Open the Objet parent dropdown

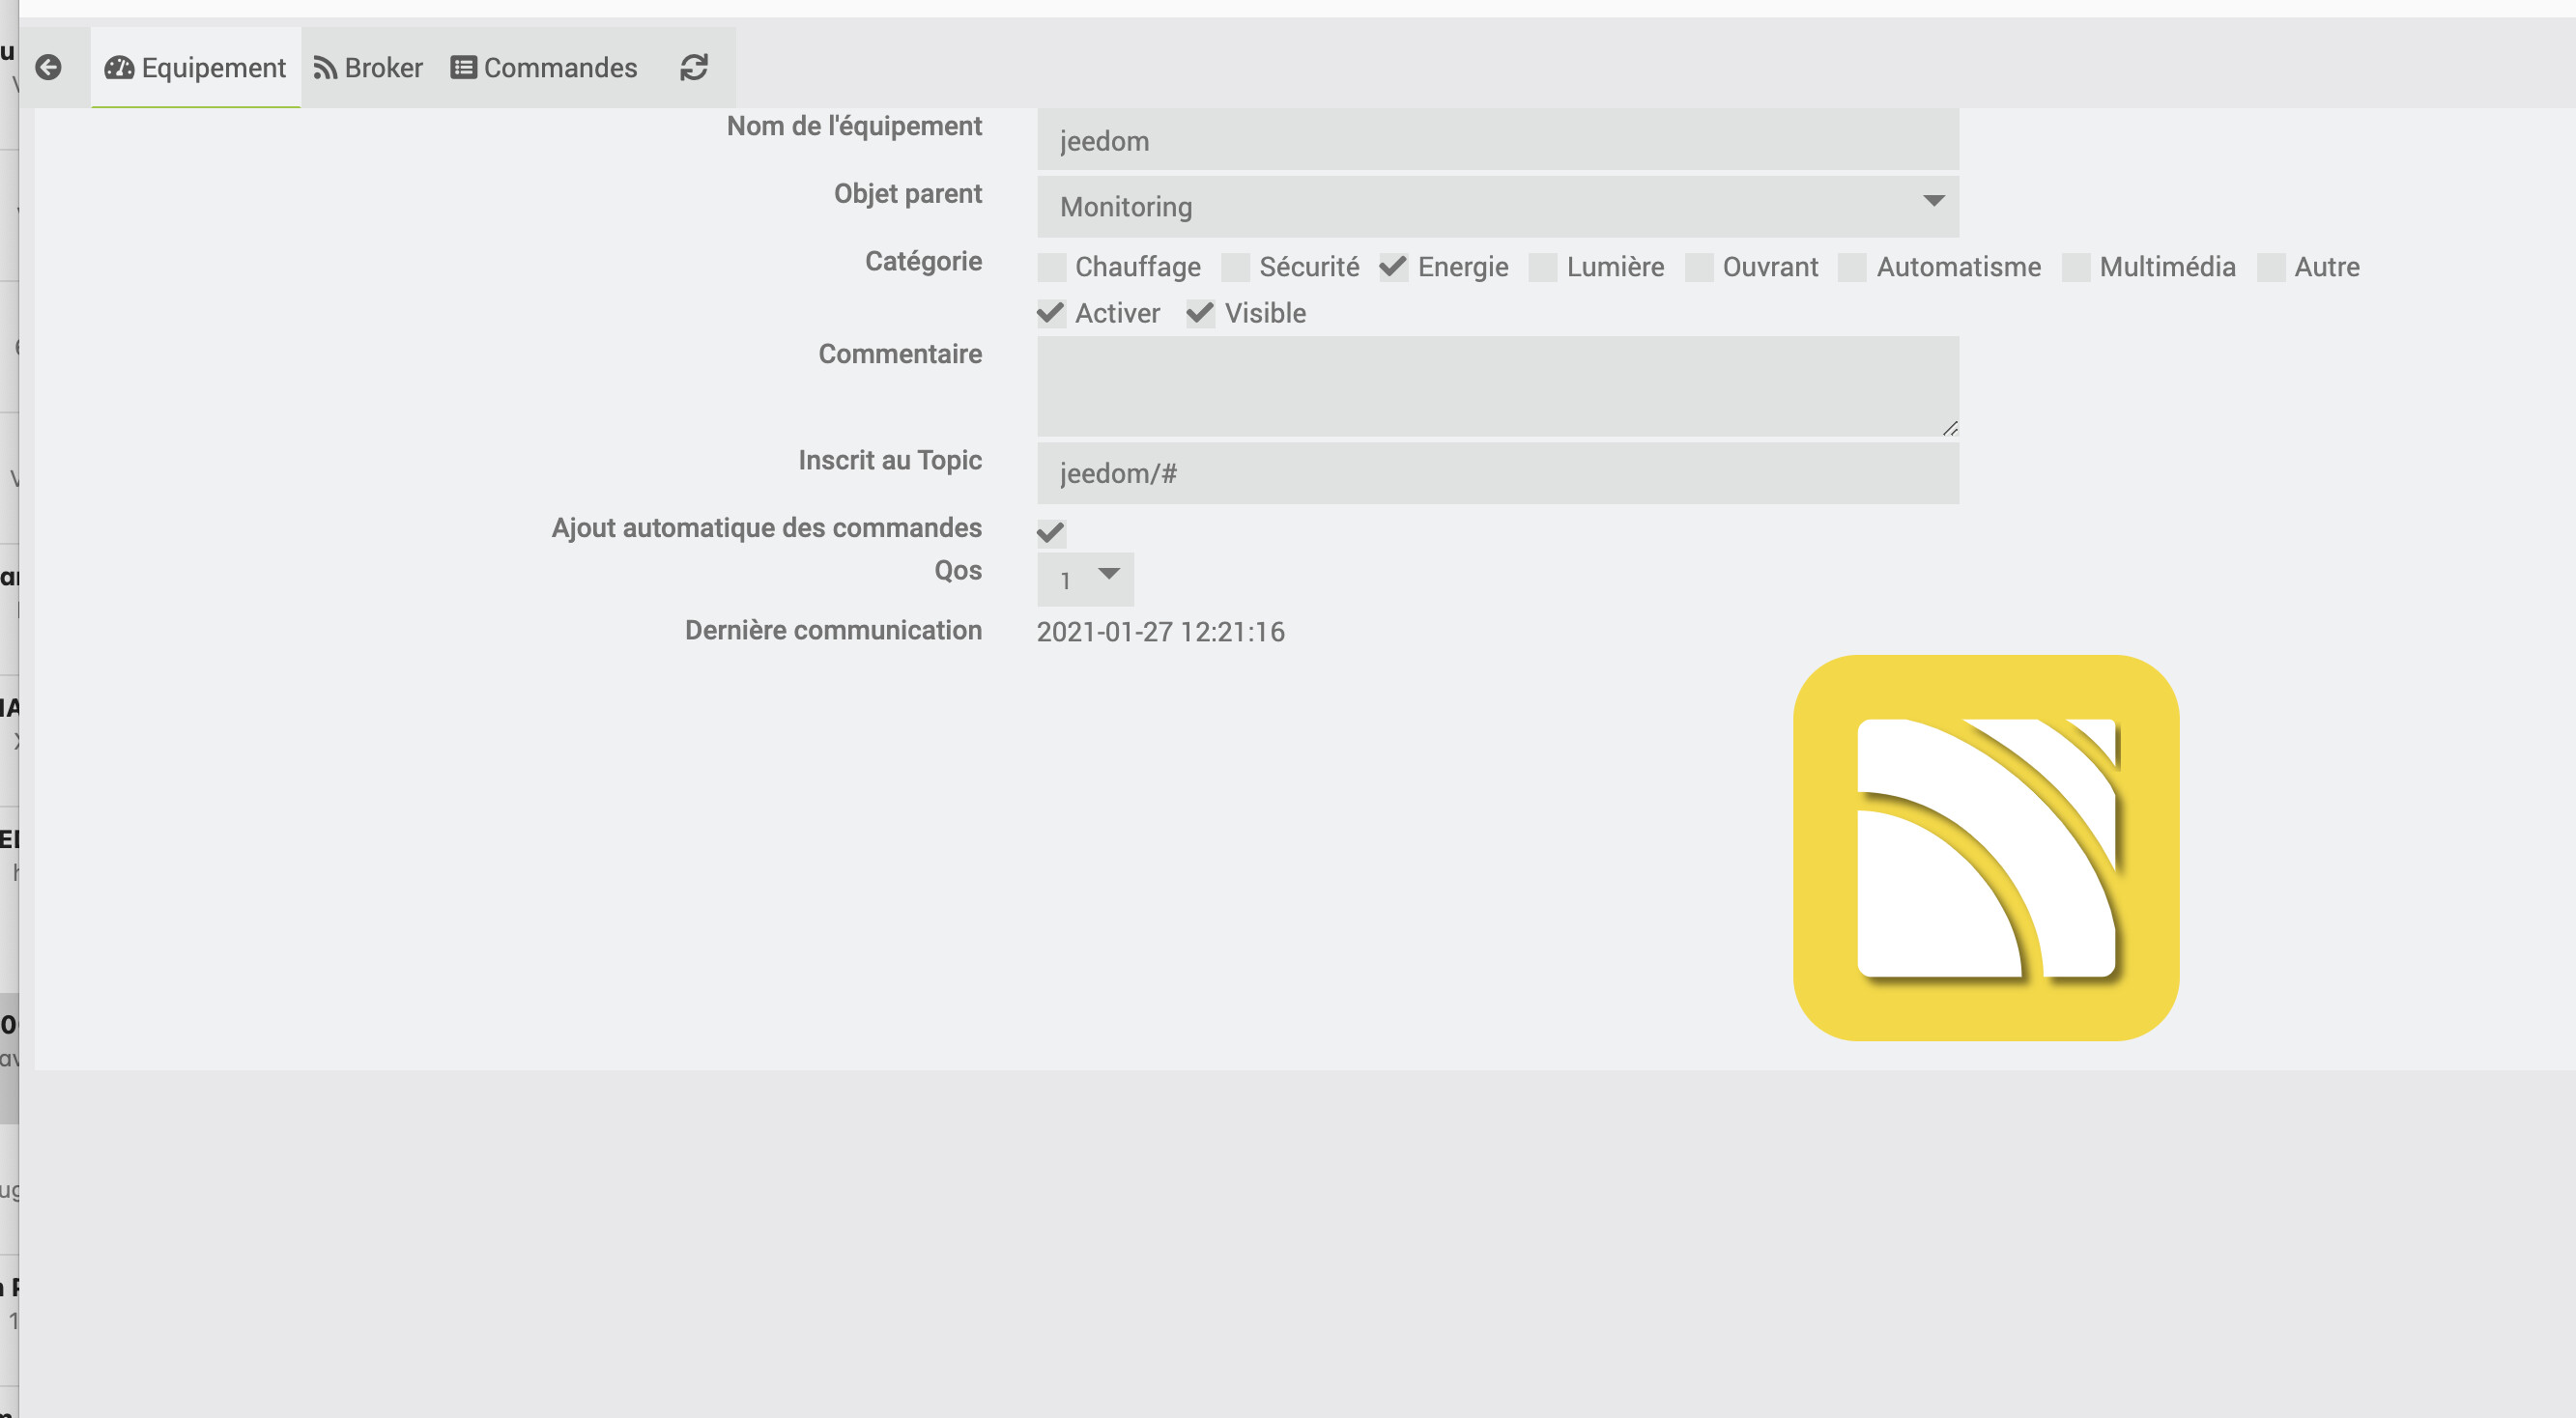(x=1497, y=206)
